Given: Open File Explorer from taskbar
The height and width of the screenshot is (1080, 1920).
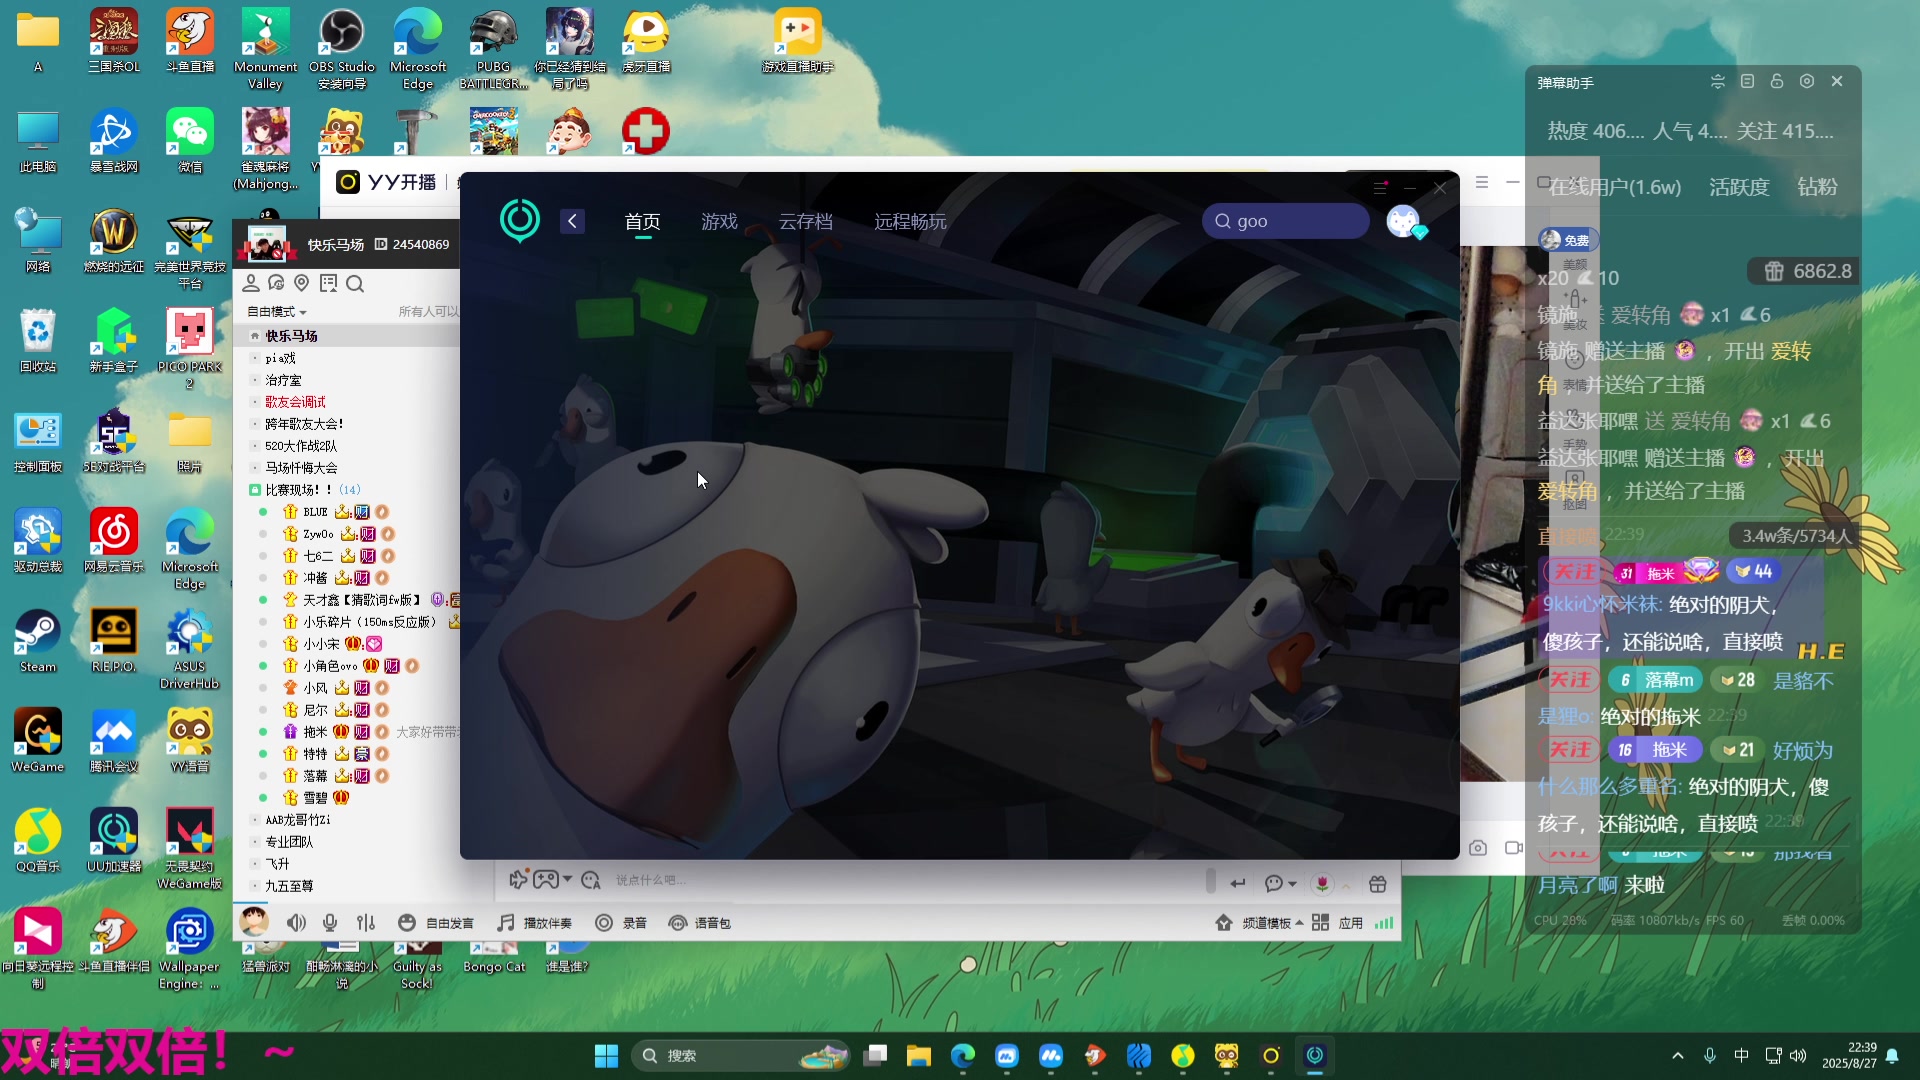Looking at the screenshot, I should (919, 1056).
